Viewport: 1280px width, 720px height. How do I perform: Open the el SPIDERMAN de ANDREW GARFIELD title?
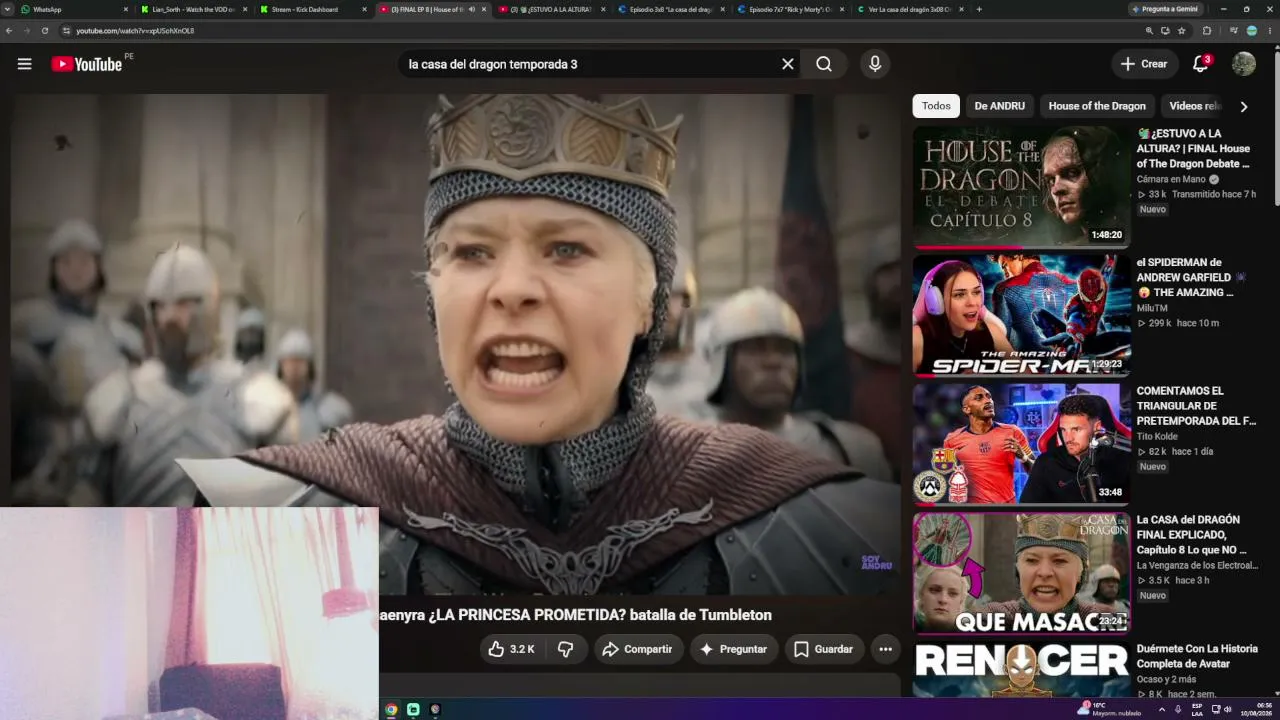[x=1190, y=277]
